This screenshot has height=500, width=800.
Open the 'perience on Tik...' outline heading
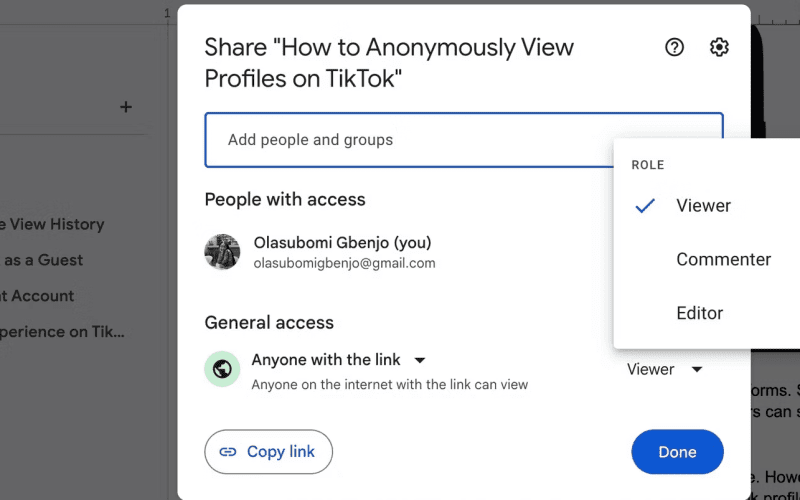[x=62, y=332]
